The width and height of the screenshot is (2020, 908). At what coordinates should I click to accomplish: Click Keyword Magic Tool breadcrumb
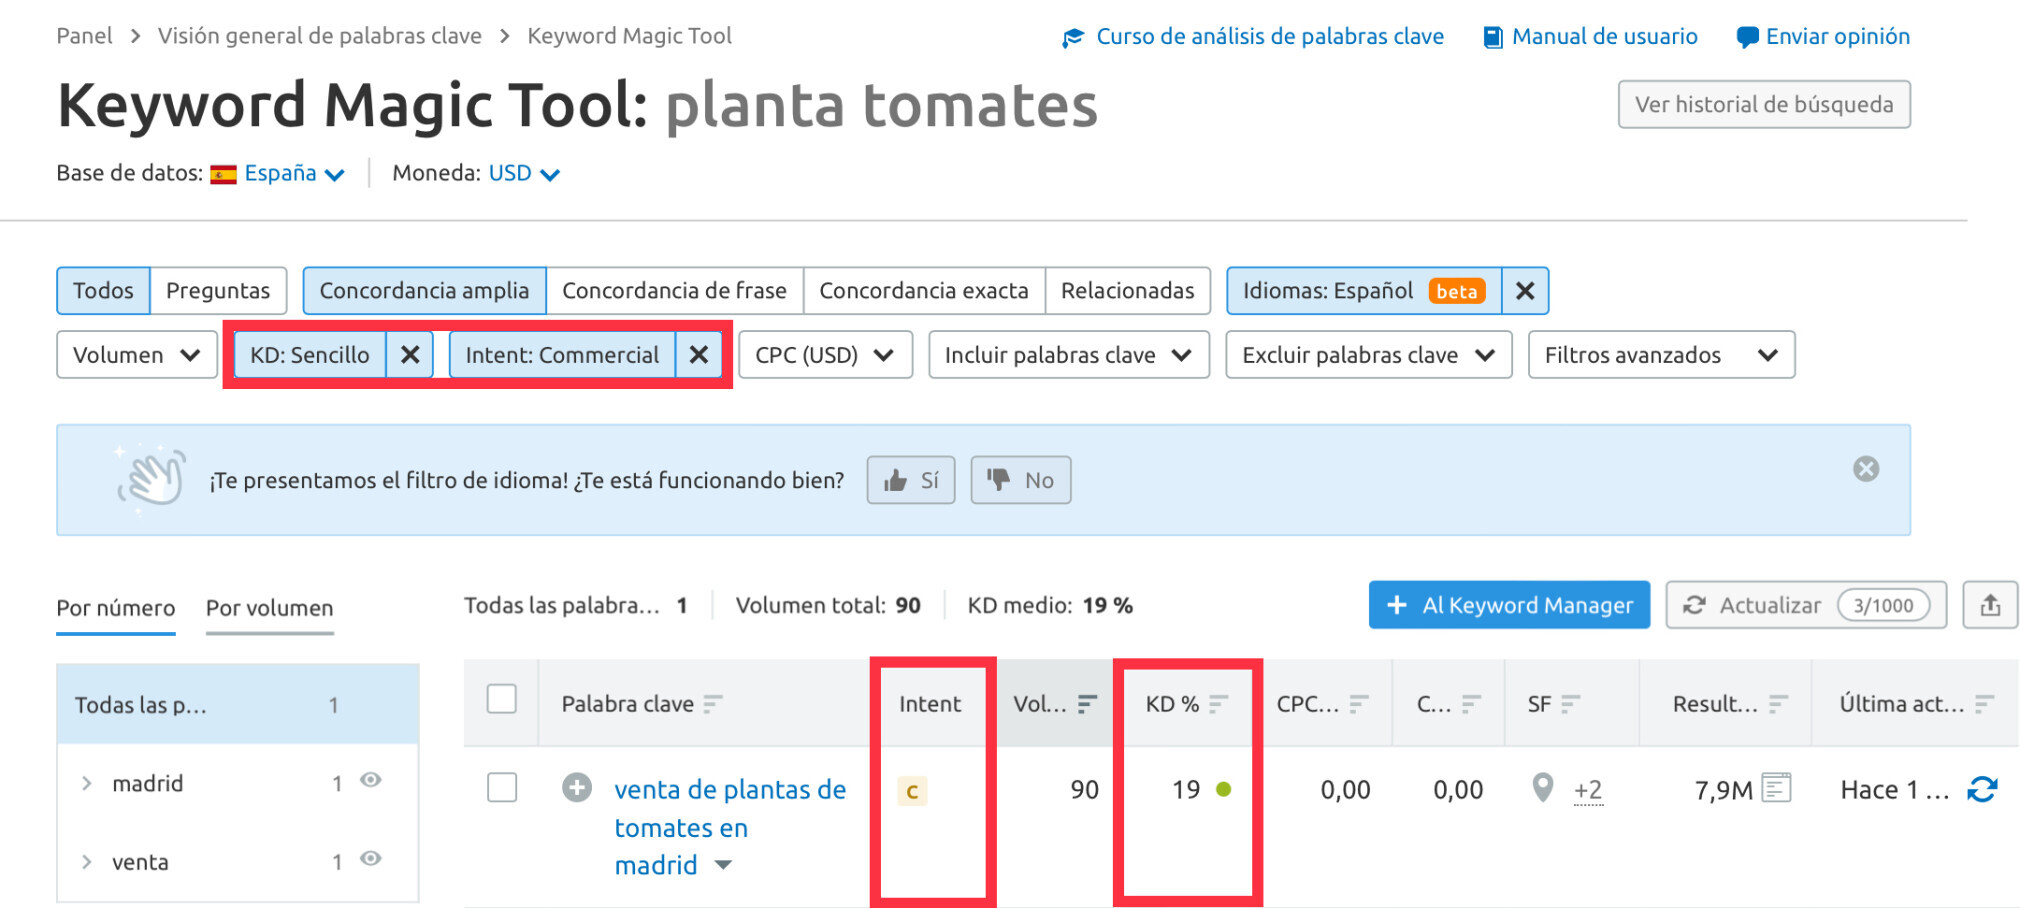630,36
